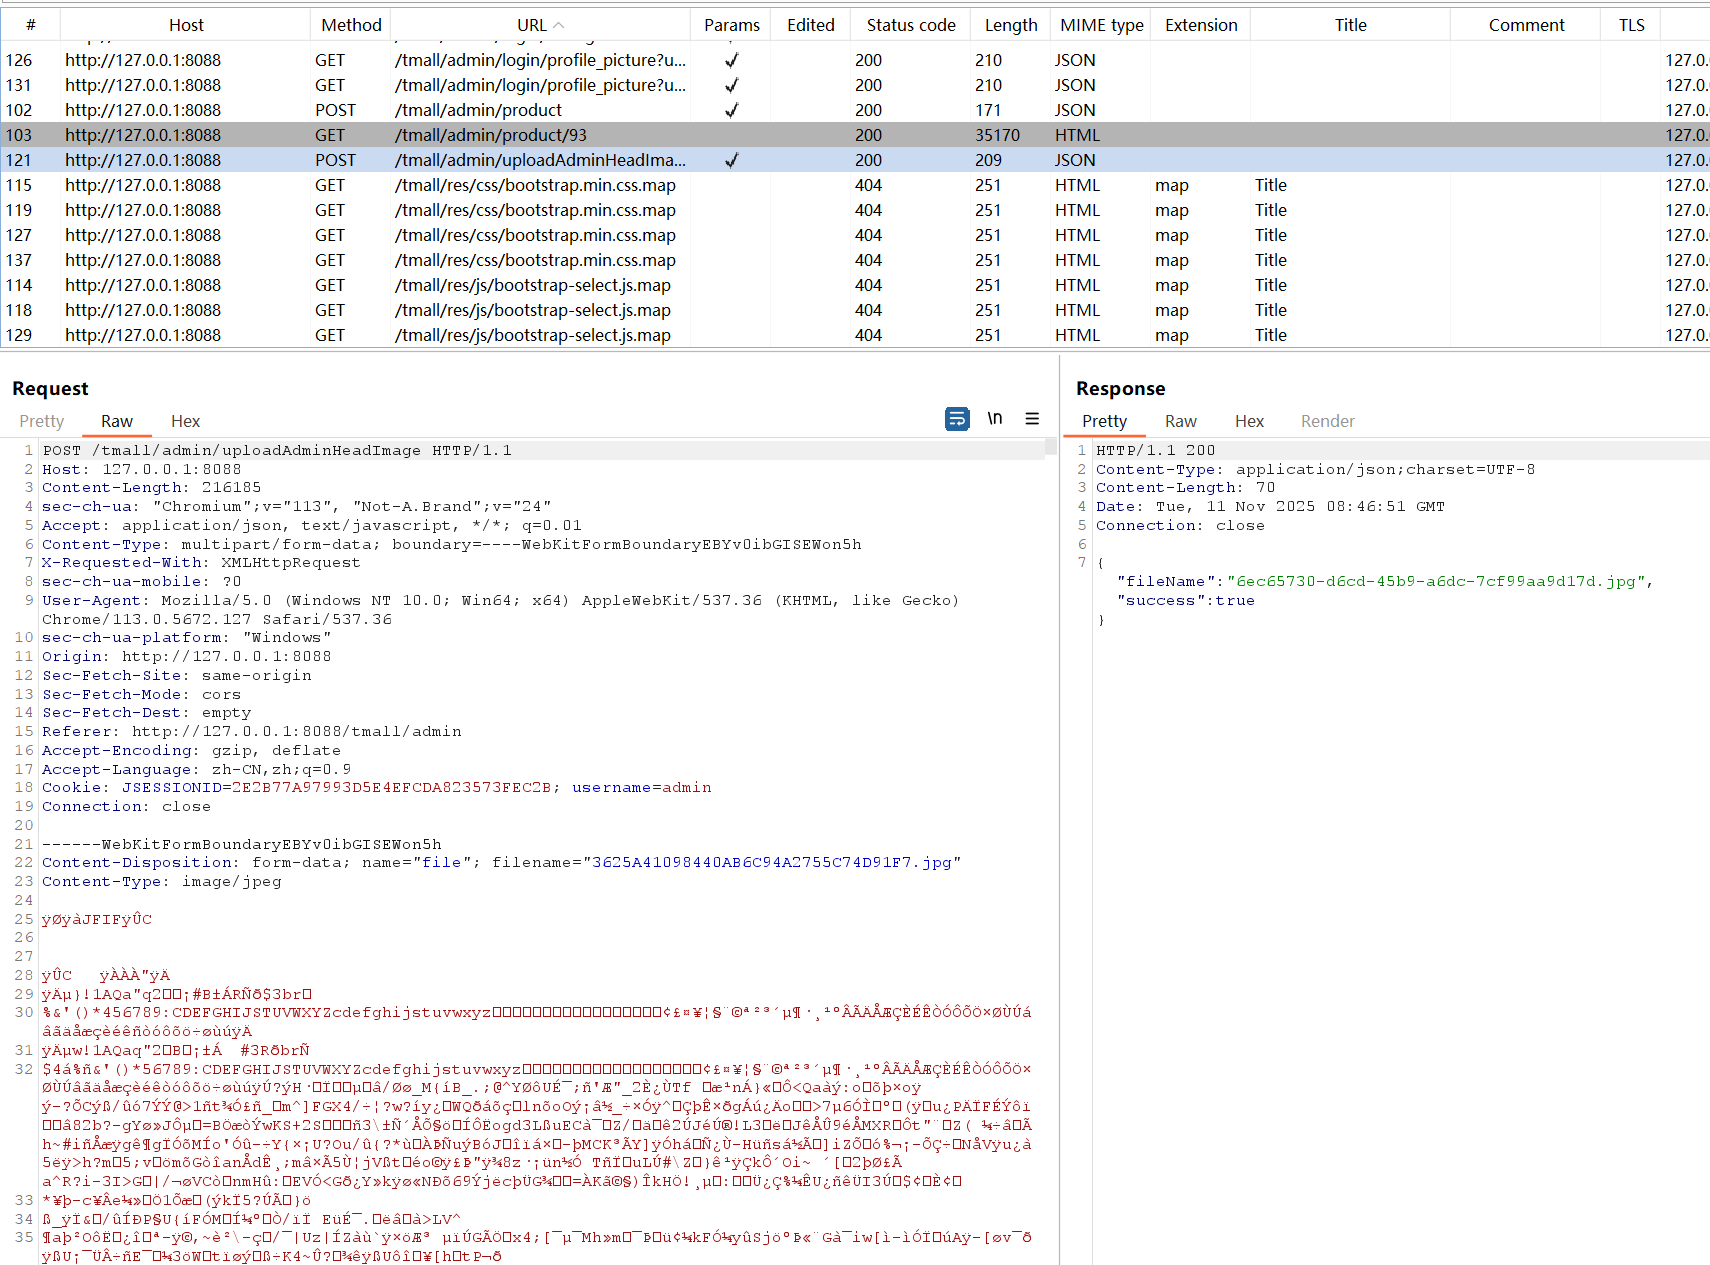
Task: Click the Params checkmark in row 126
Action: [x=731, y=60]
